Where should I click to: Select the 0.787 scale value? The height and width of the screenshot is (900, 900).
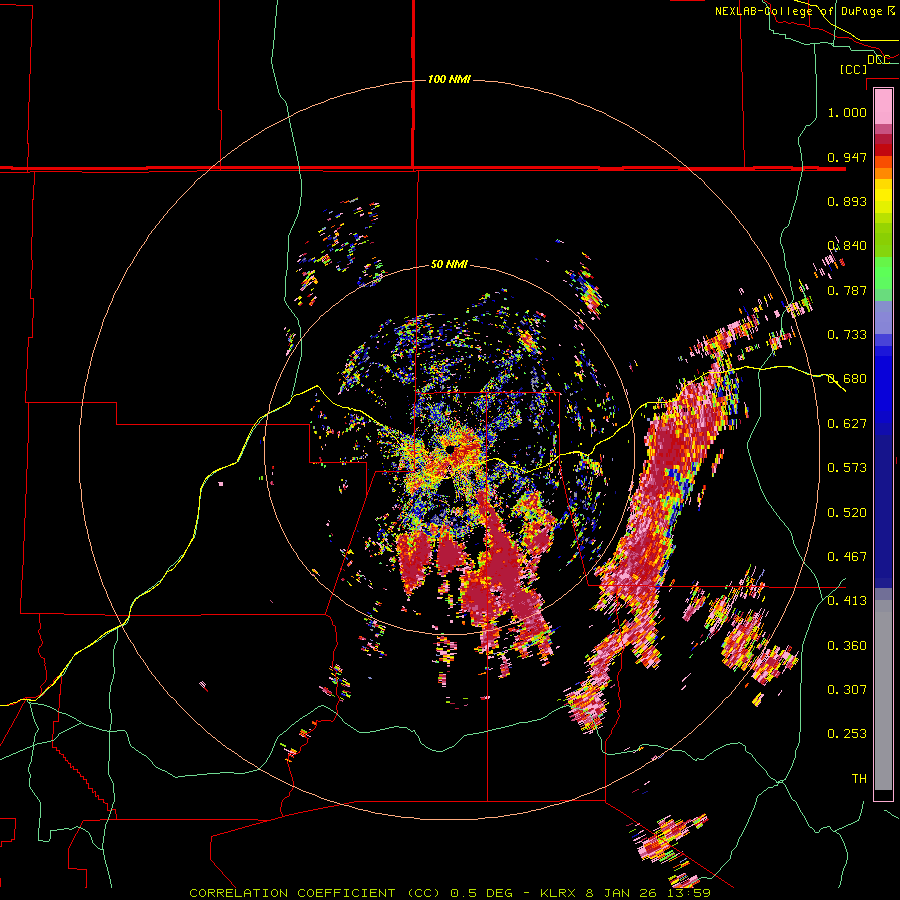[847, 290]
